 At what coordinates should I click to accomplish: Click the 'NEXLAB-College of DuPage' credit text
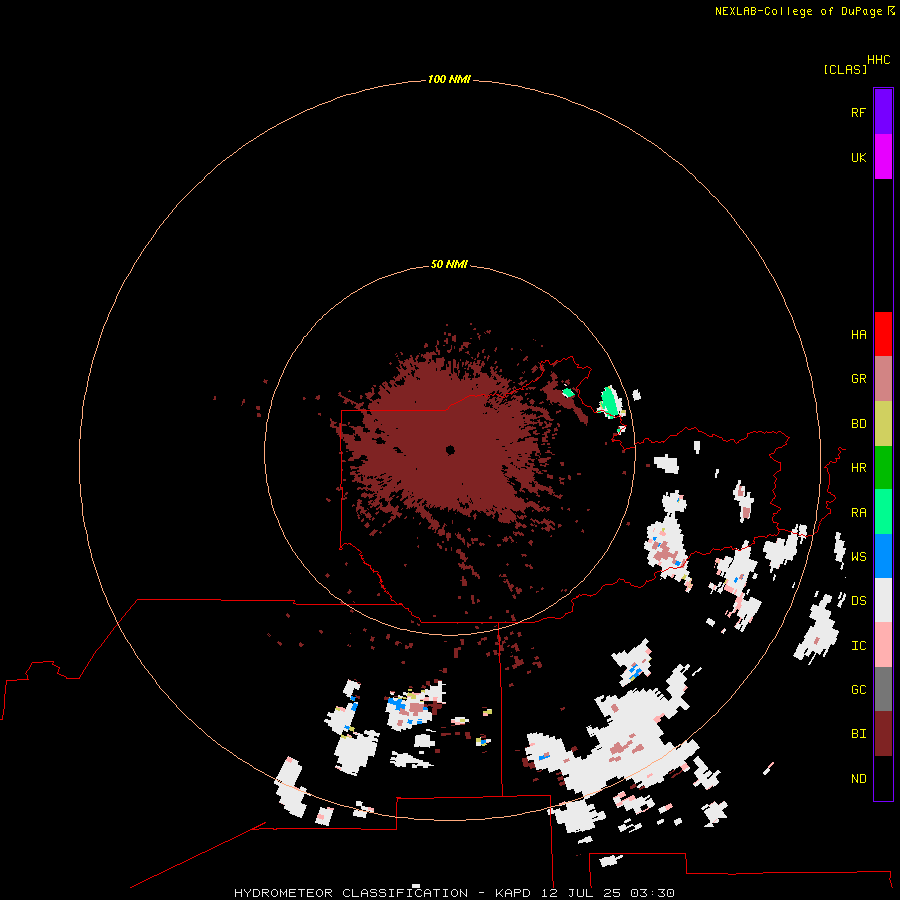pyautogui.click(x=798, y=11)
